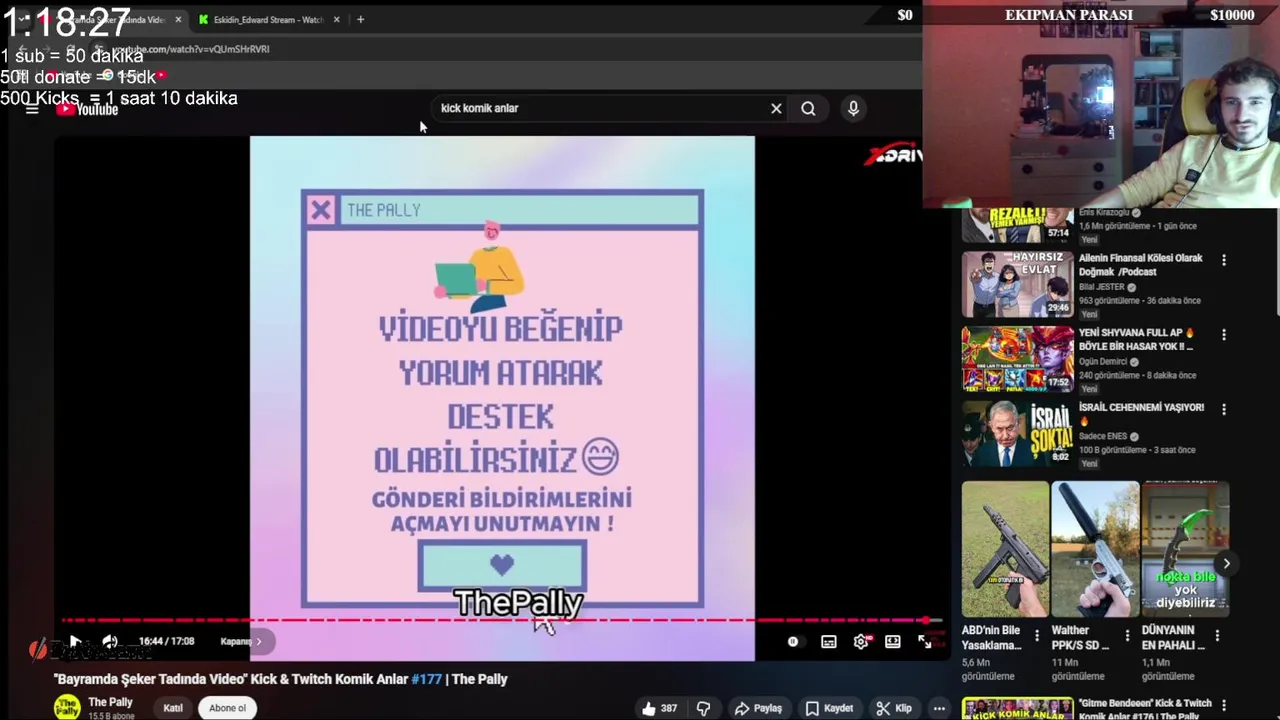Open options for 'DÜNYANIN EN PAHALI' short

tap(1217, 635)
